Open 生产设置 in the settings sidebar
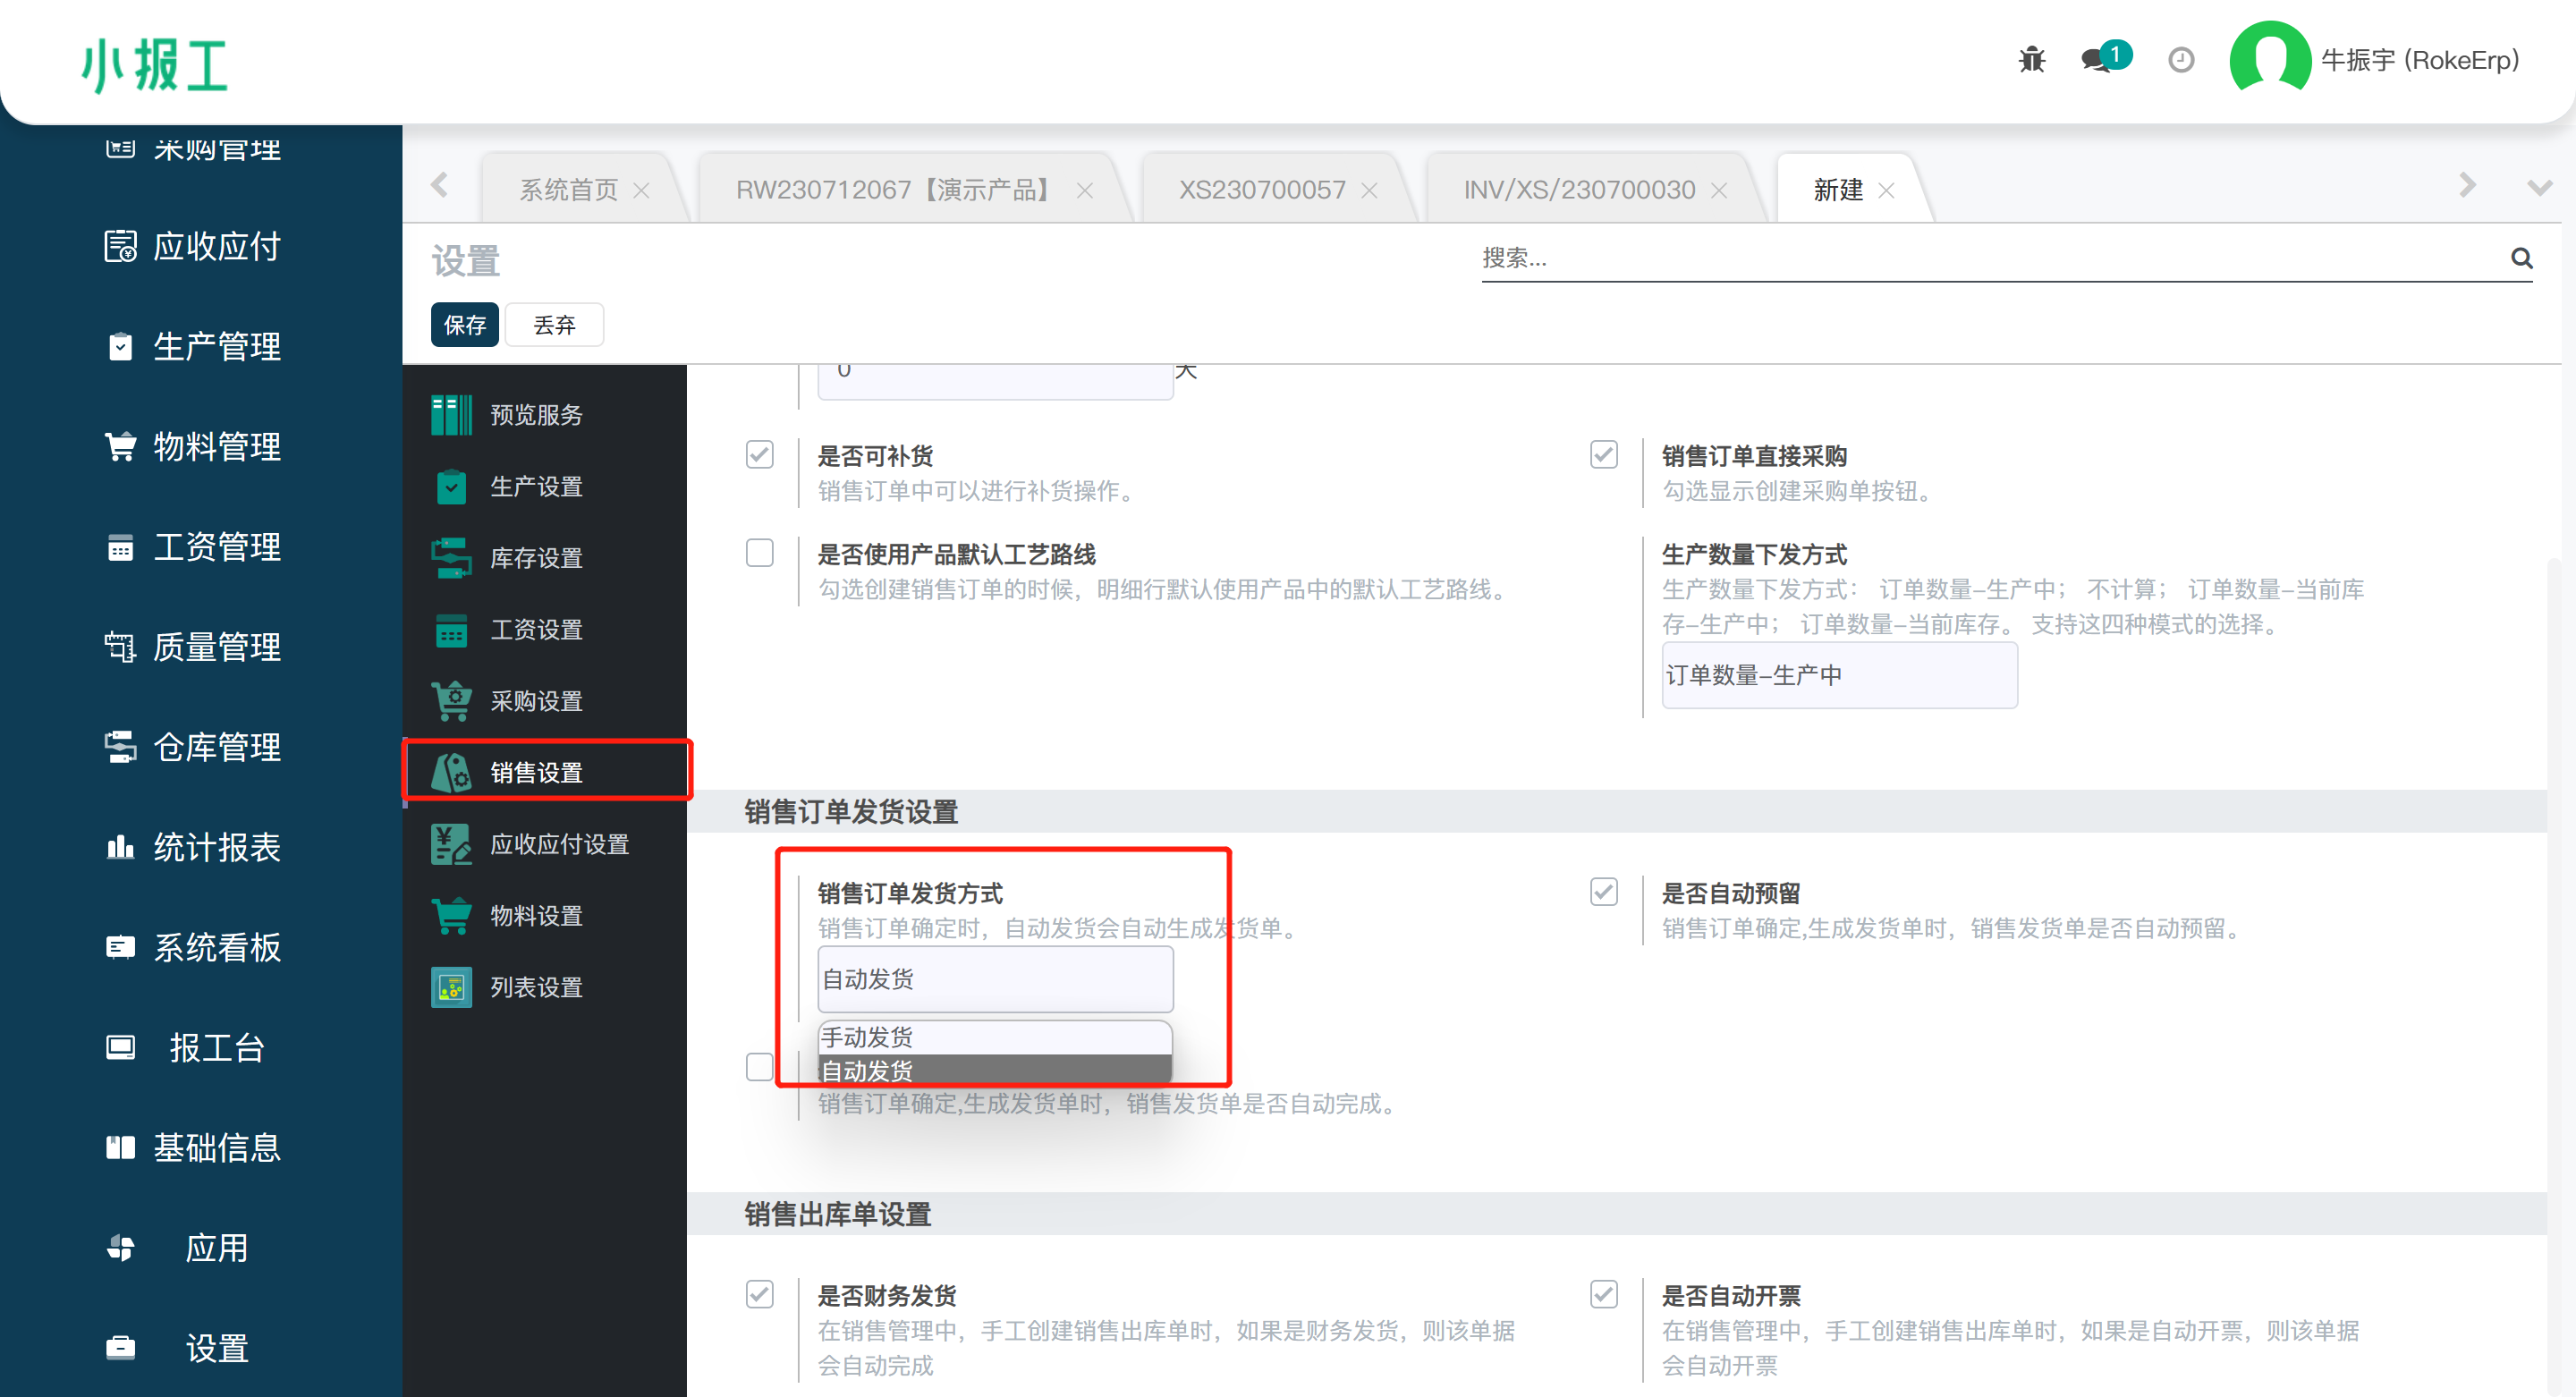The height and width of the screenshot is (1397, 2576). [x=535, y=487]
